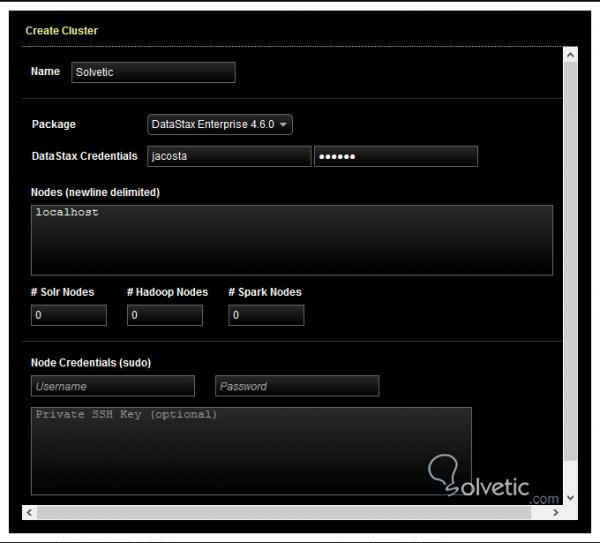Click the Private SSH Key textarea

click(251, 451)
